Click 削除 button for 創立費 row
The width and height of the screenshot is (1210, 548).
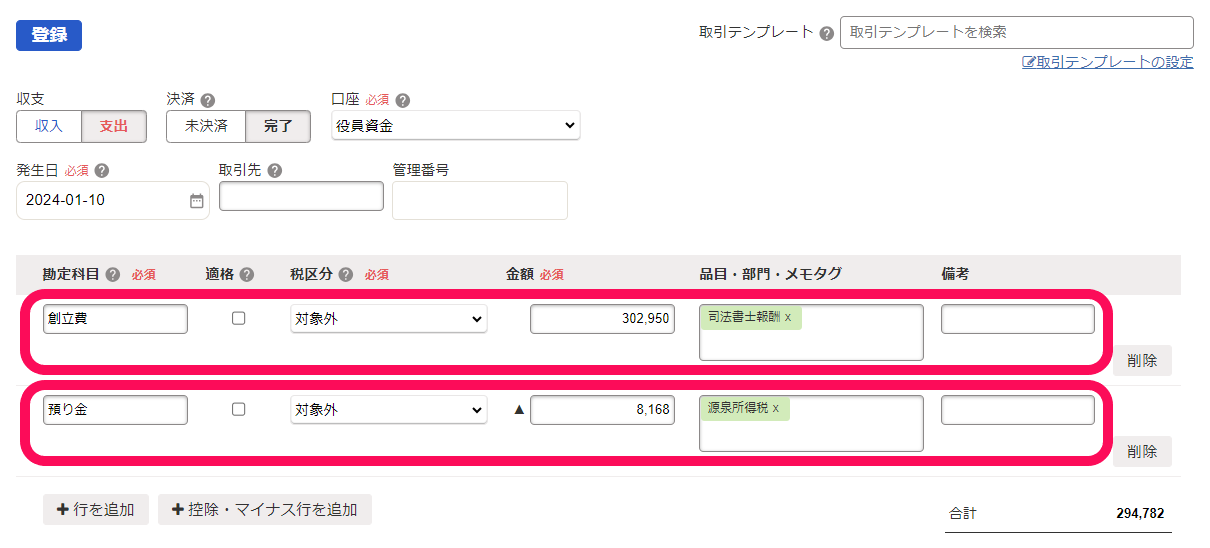pyautogui.click(x=1142, y=361)
